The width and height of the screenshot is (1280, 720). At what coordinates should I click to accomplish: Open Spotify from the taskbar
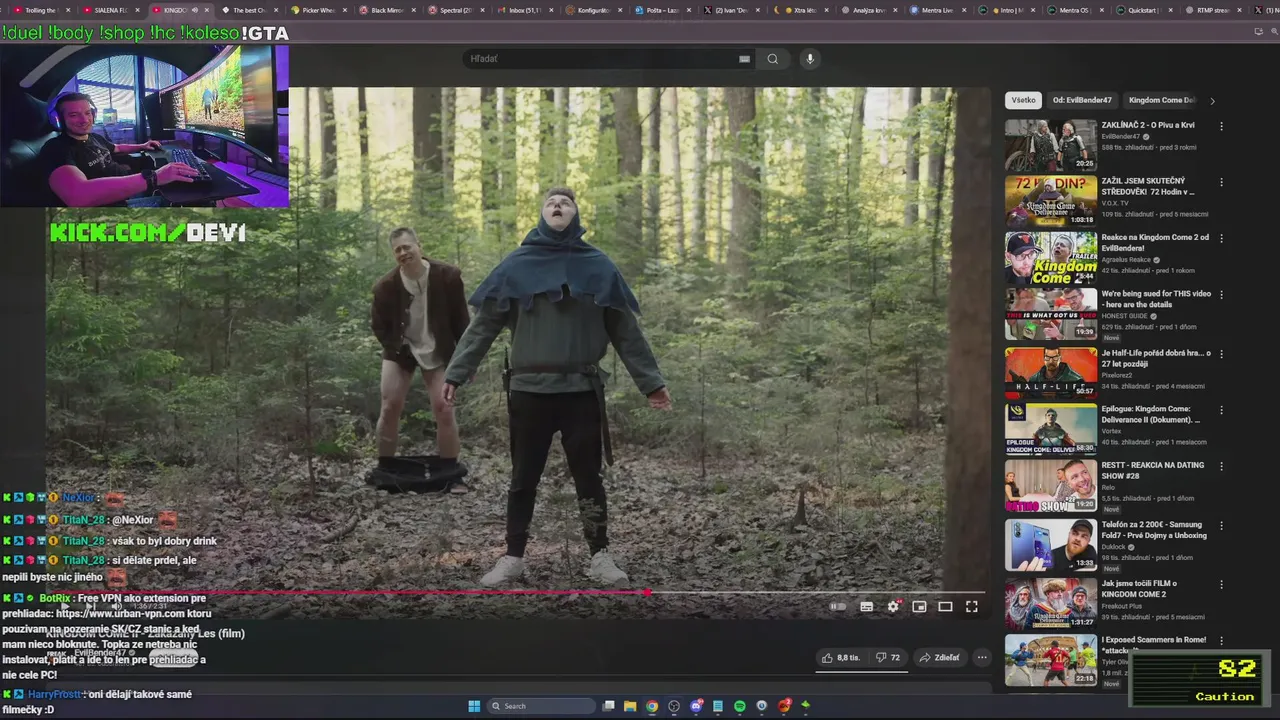740,706
